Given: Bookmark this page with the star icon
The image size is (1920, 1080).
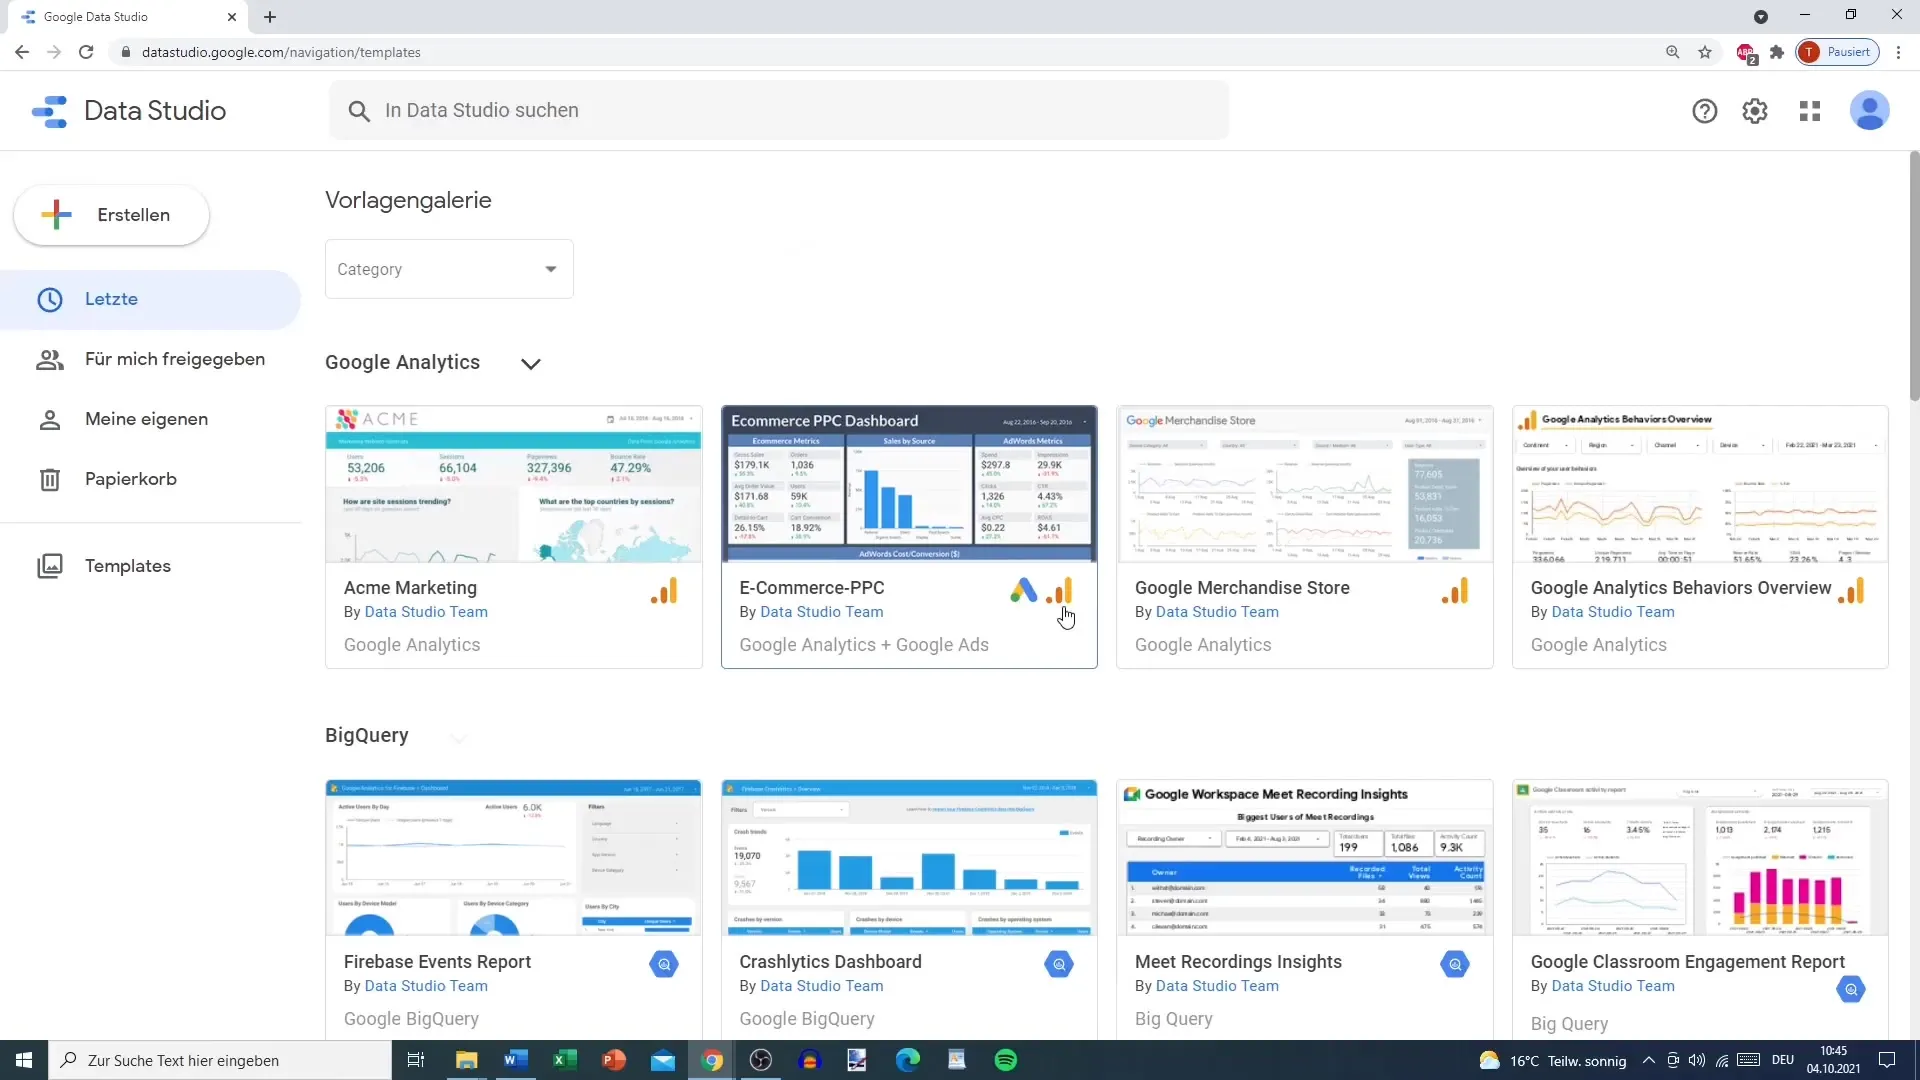Looking at the screenshot, I should pos(1705,52).
